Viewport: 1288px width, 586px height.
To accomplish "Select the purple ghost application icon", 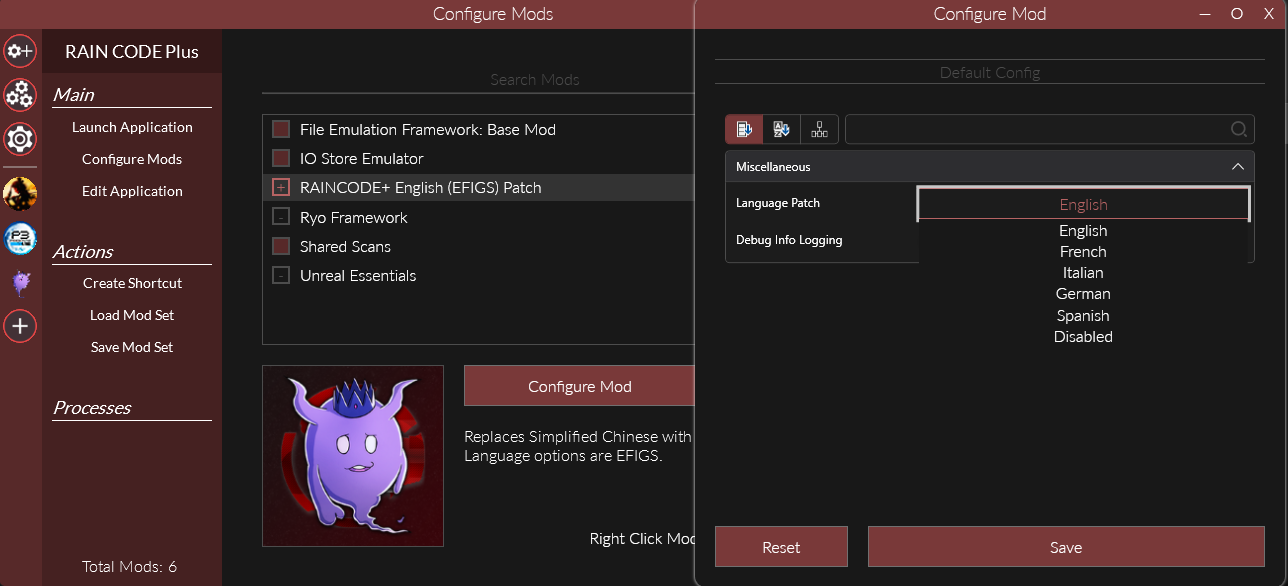I will 20,283.
